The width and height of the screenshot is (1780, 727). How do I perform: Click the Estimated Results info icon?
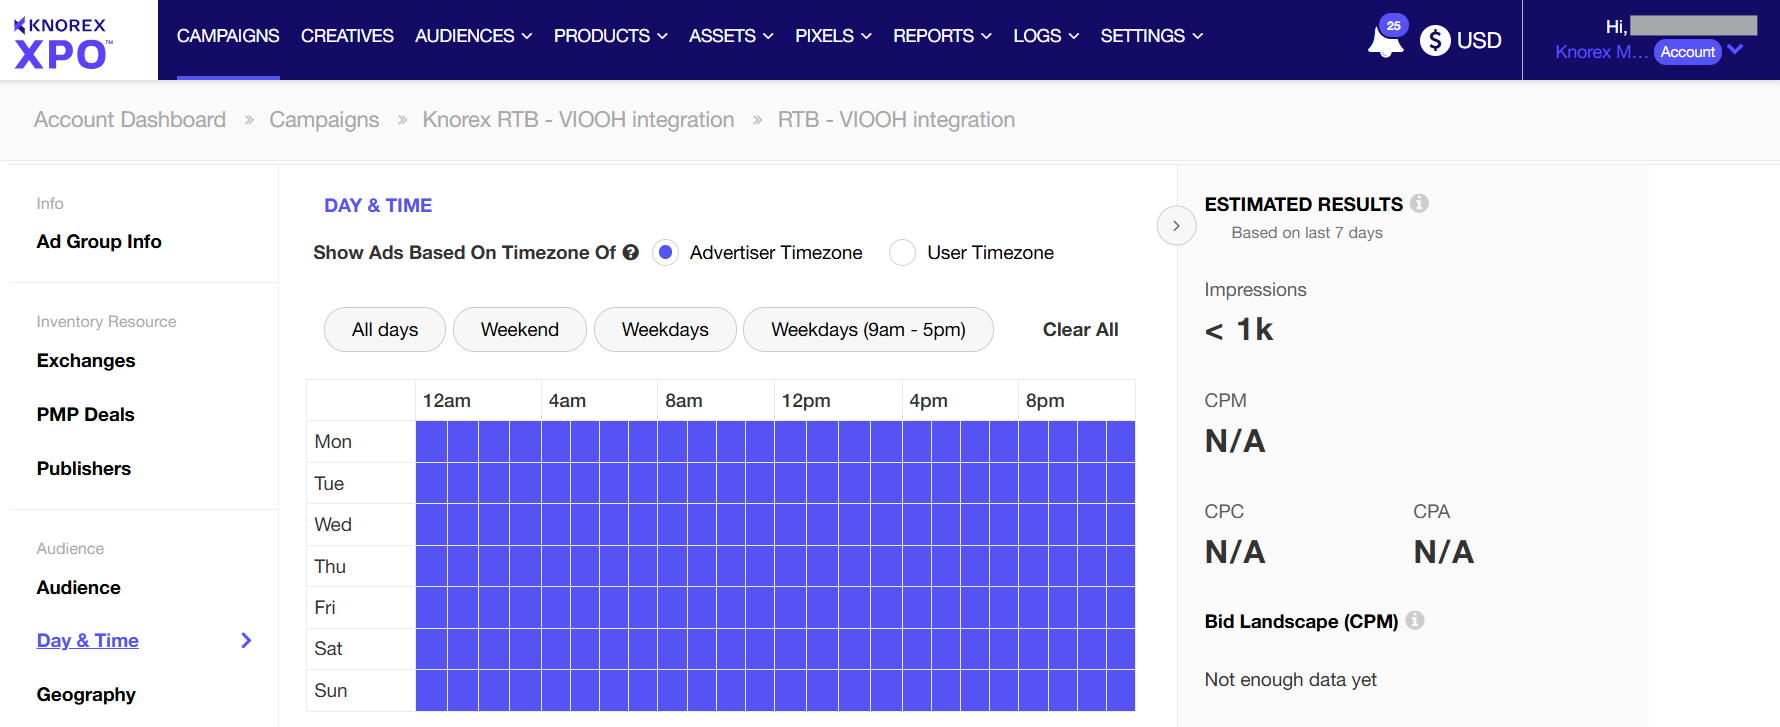[1419, 203]
